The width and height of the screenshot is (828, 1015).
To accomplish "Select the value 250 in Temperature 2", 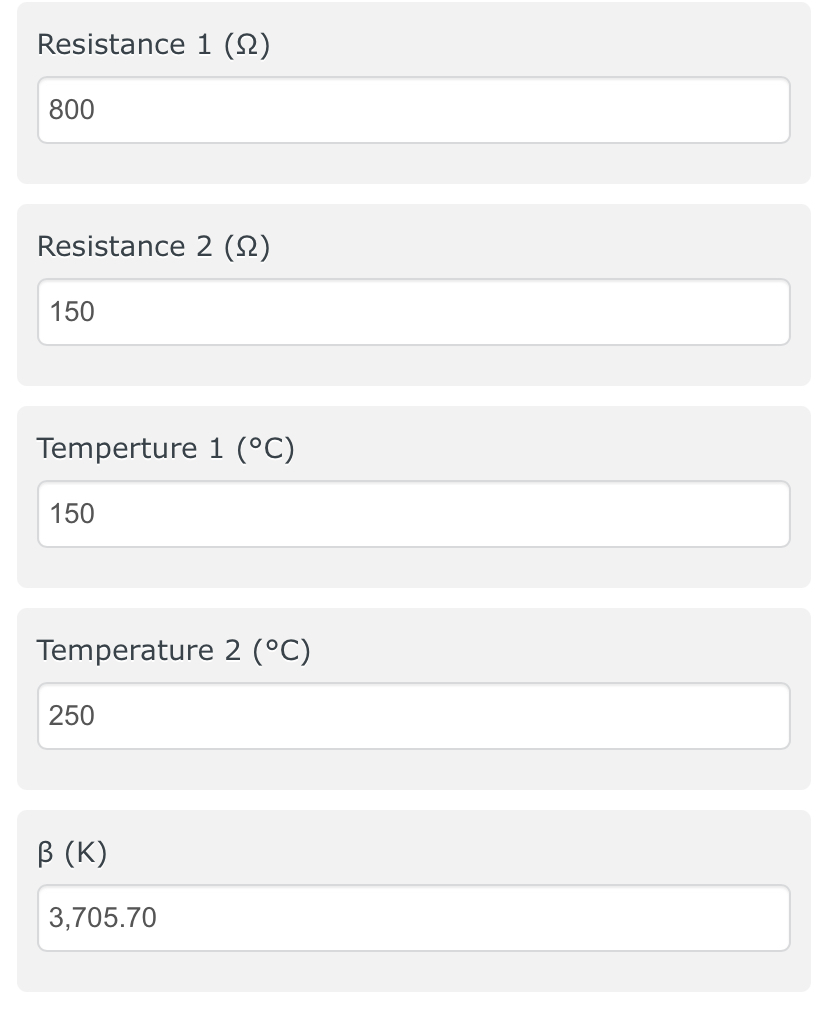I will tap(71, 716).
